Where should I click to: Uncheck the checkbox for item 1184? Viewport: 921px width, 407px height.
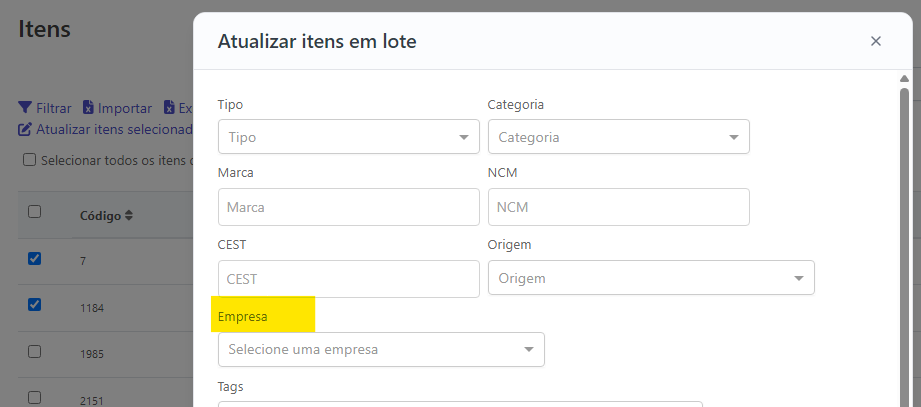35,304
